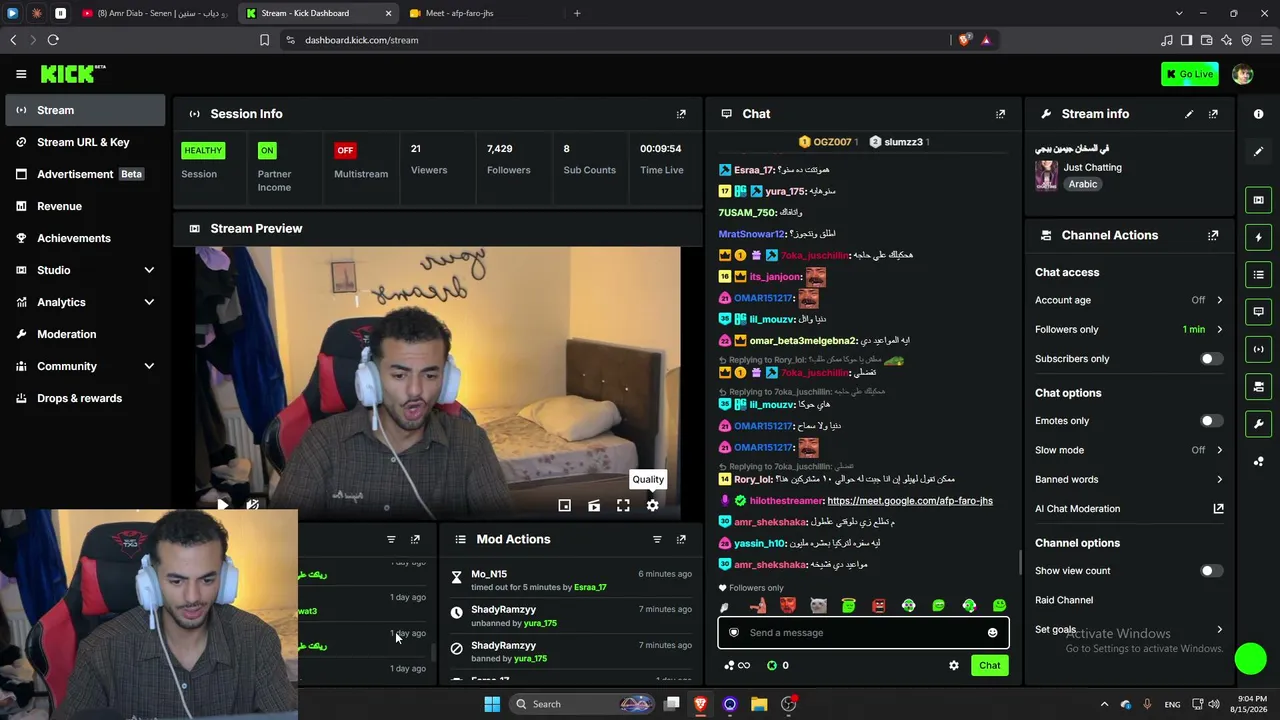Open Slow mode options
This screenshot has width=1280, height=720.
[1129, 450]
